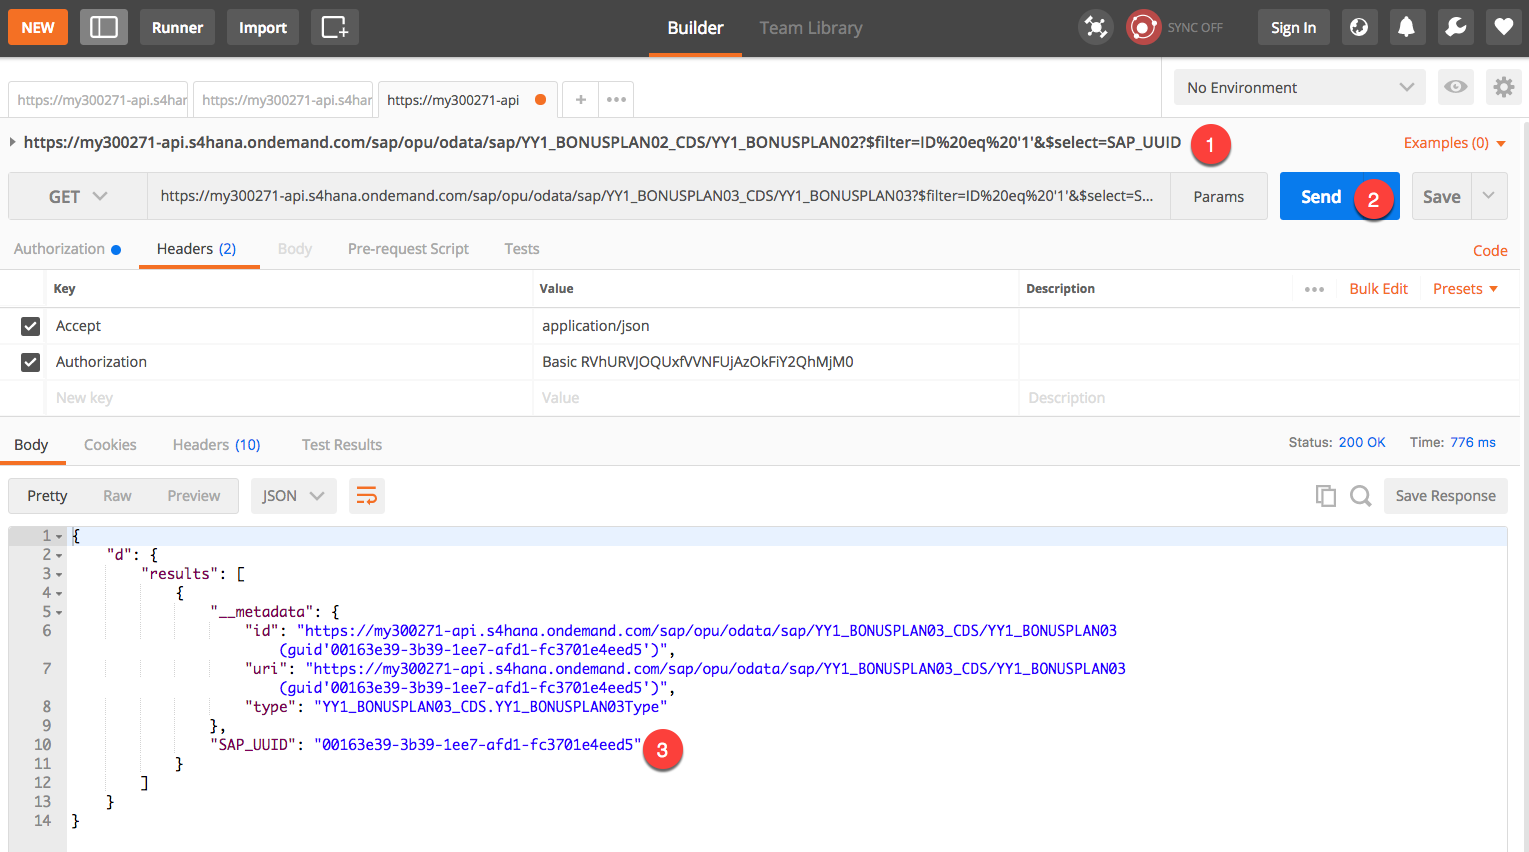
Task: Open the Params editor
Action: click(x=1218, y=196)
